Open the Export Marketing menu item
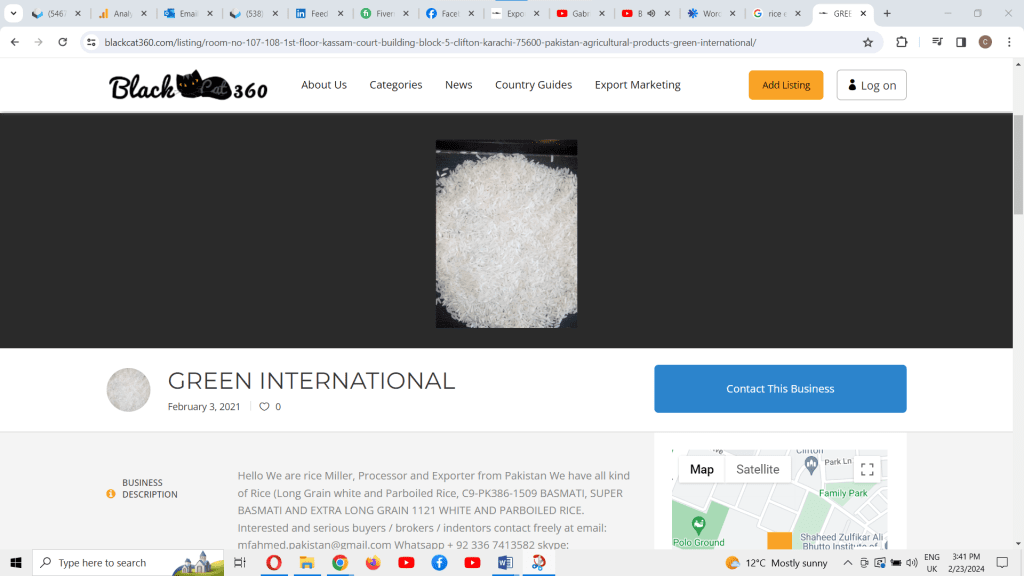This screenshot has width=1024, height=576. point(637,85)
